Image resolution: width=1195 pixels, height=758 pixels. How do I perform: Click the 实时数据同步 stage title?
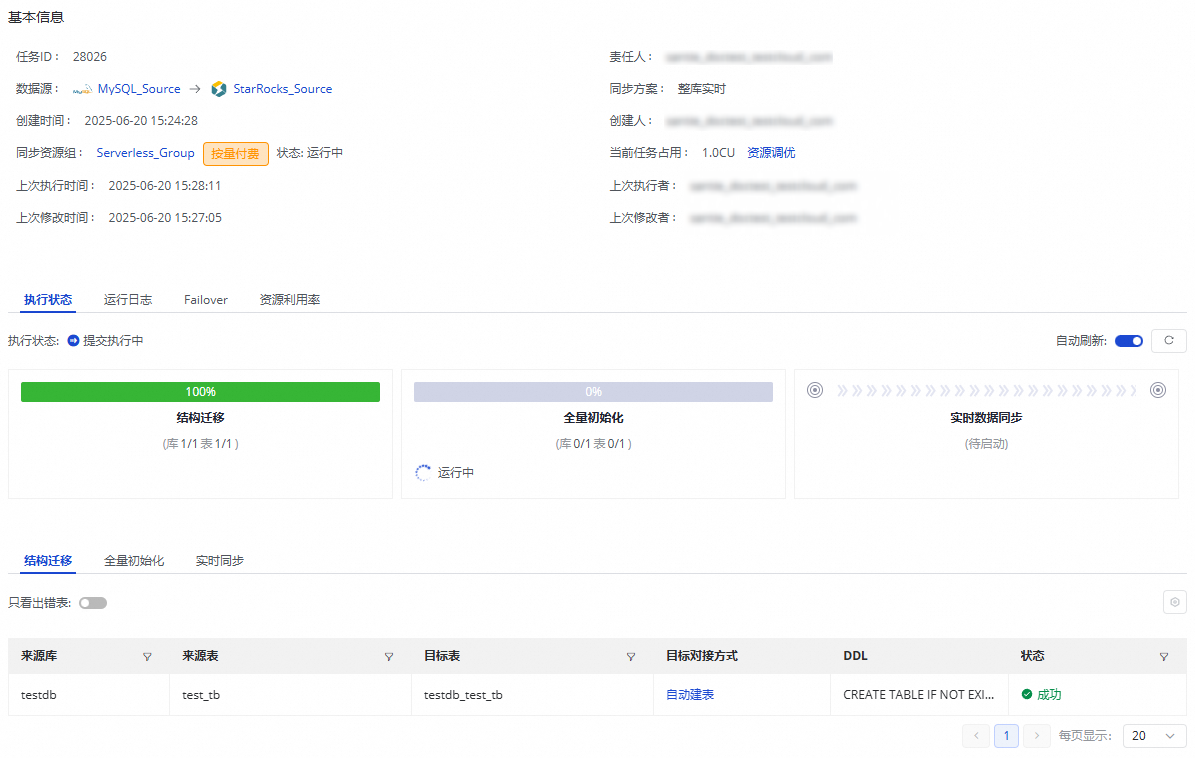point(986,417)
